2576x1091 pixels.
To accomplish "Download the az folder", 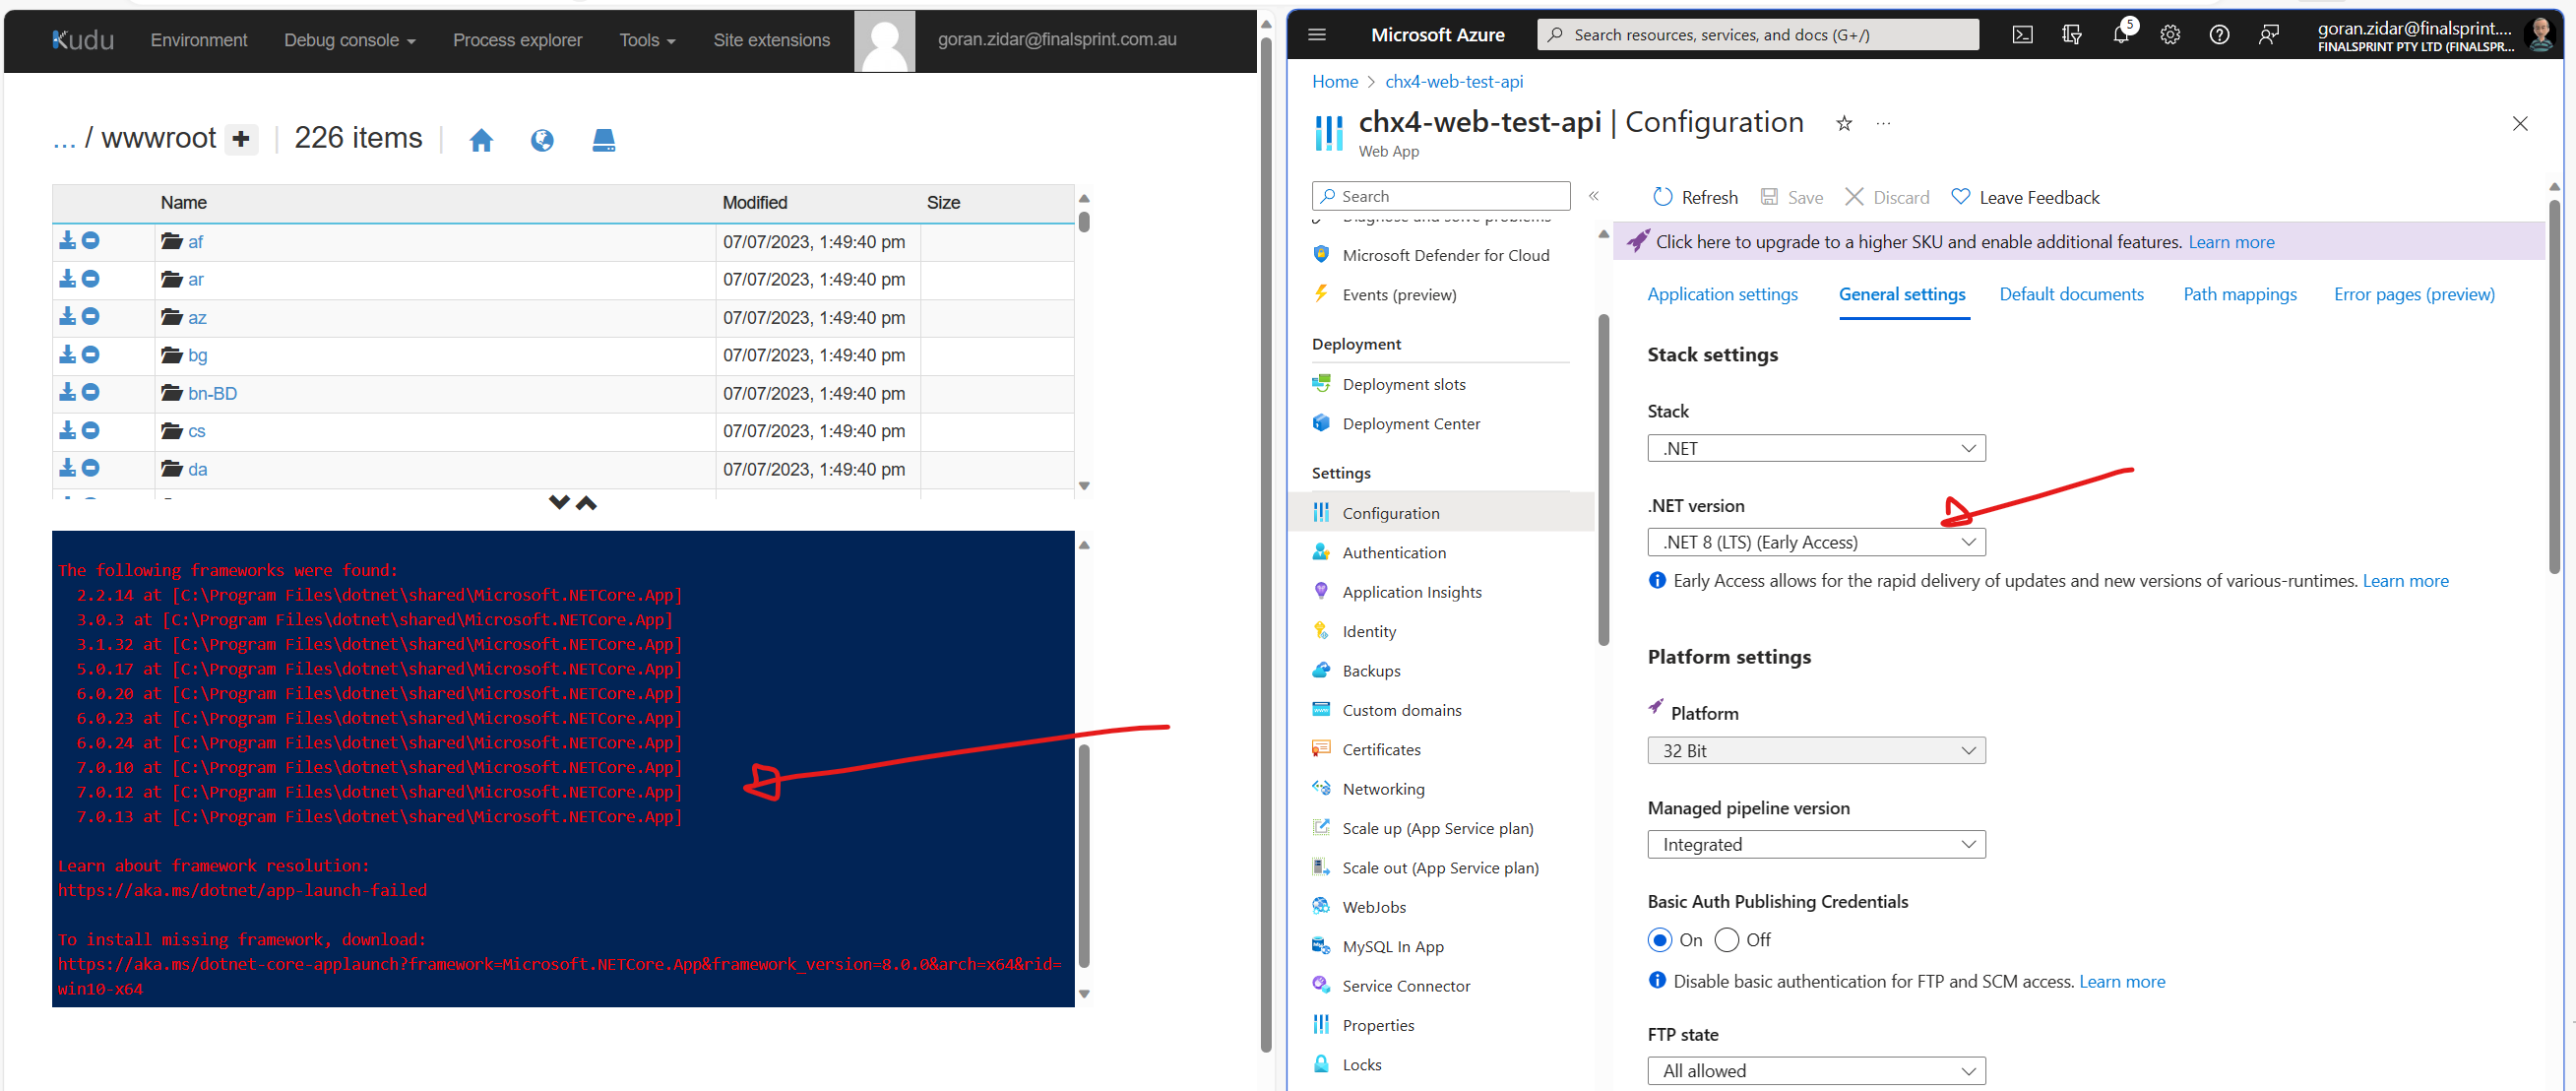I will point(67,317).
